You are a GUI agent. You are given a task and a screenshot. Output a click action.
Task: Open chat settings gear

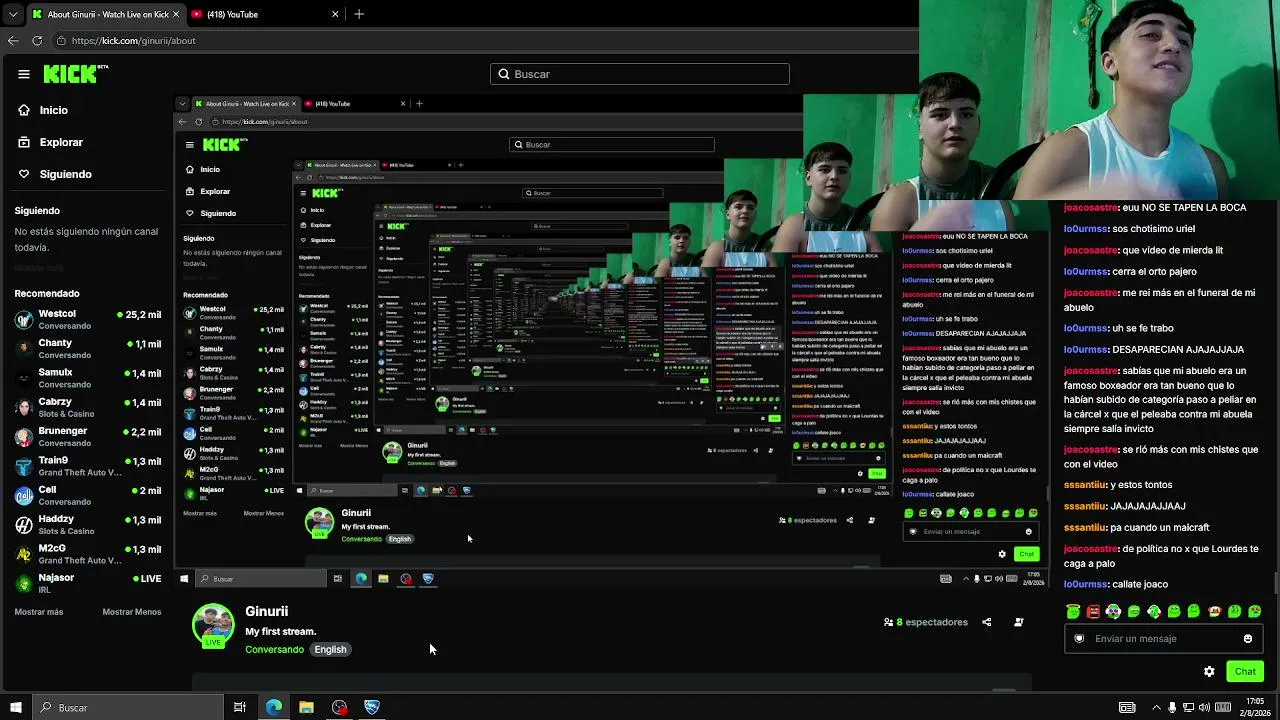[1209, 671]
